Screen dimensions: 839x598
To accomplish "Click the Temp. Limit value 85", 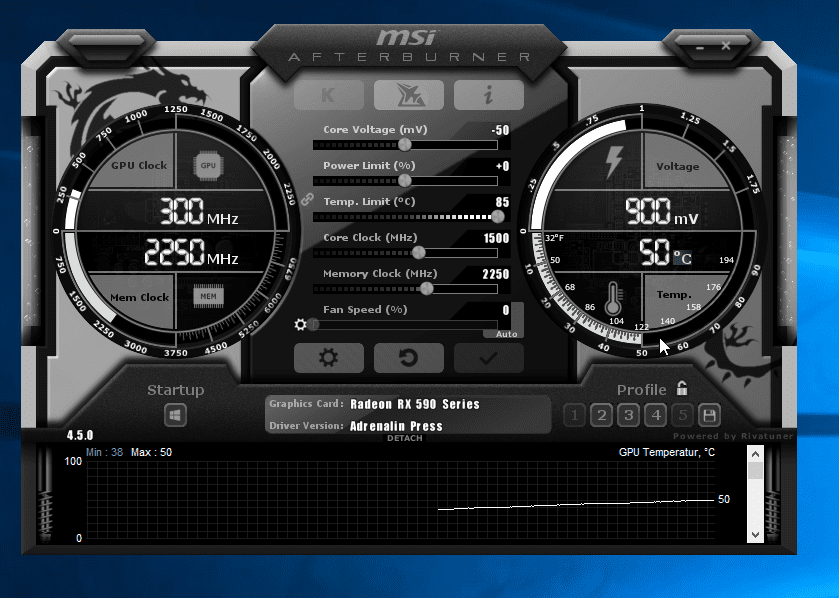I will (502, 202).
